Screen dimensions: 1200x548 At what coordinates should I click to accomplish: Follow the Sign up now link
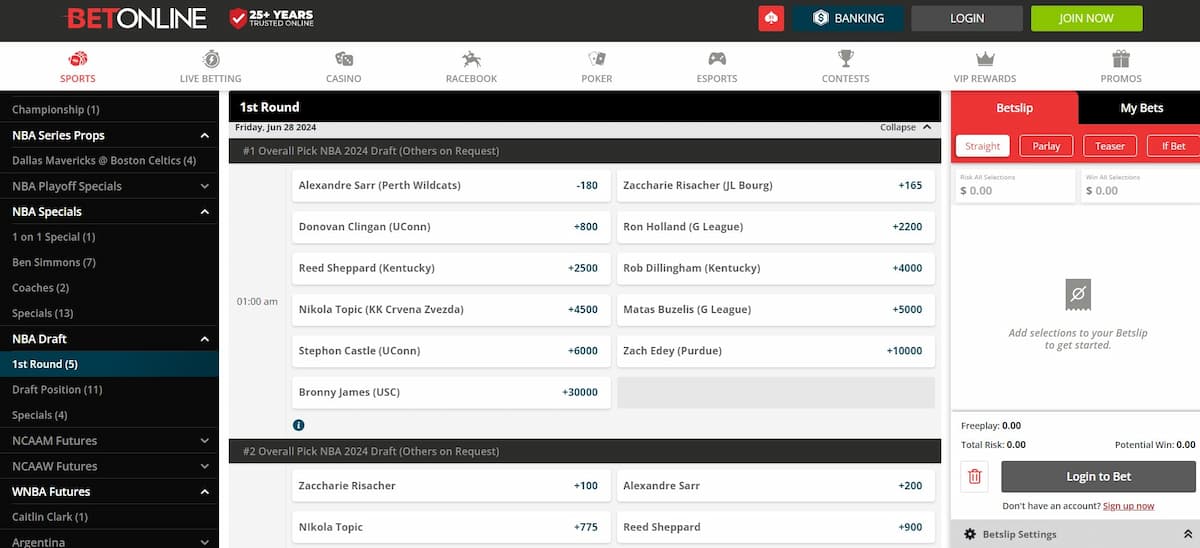pos(1128,506)
